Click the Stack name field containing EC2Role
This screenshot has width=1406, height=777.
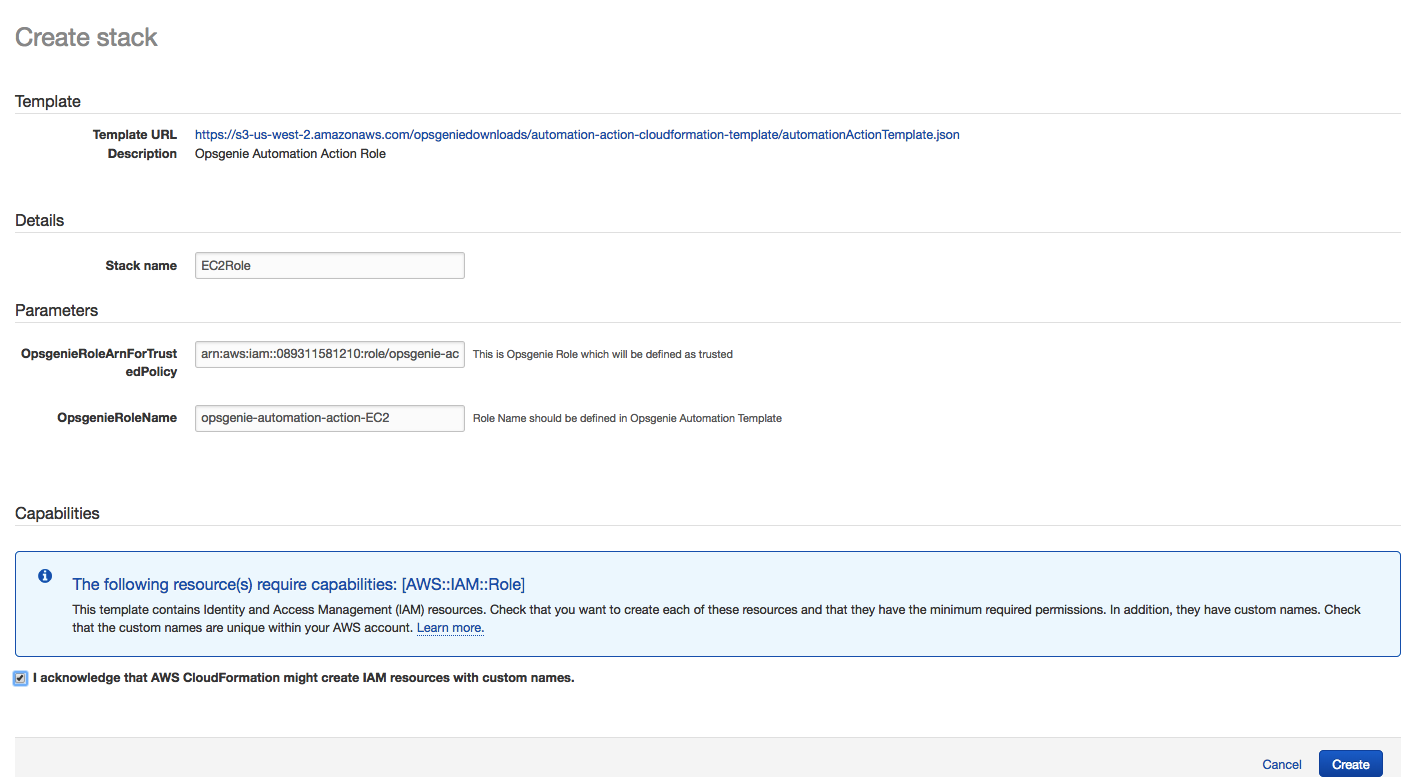click(x=330, y=266)
